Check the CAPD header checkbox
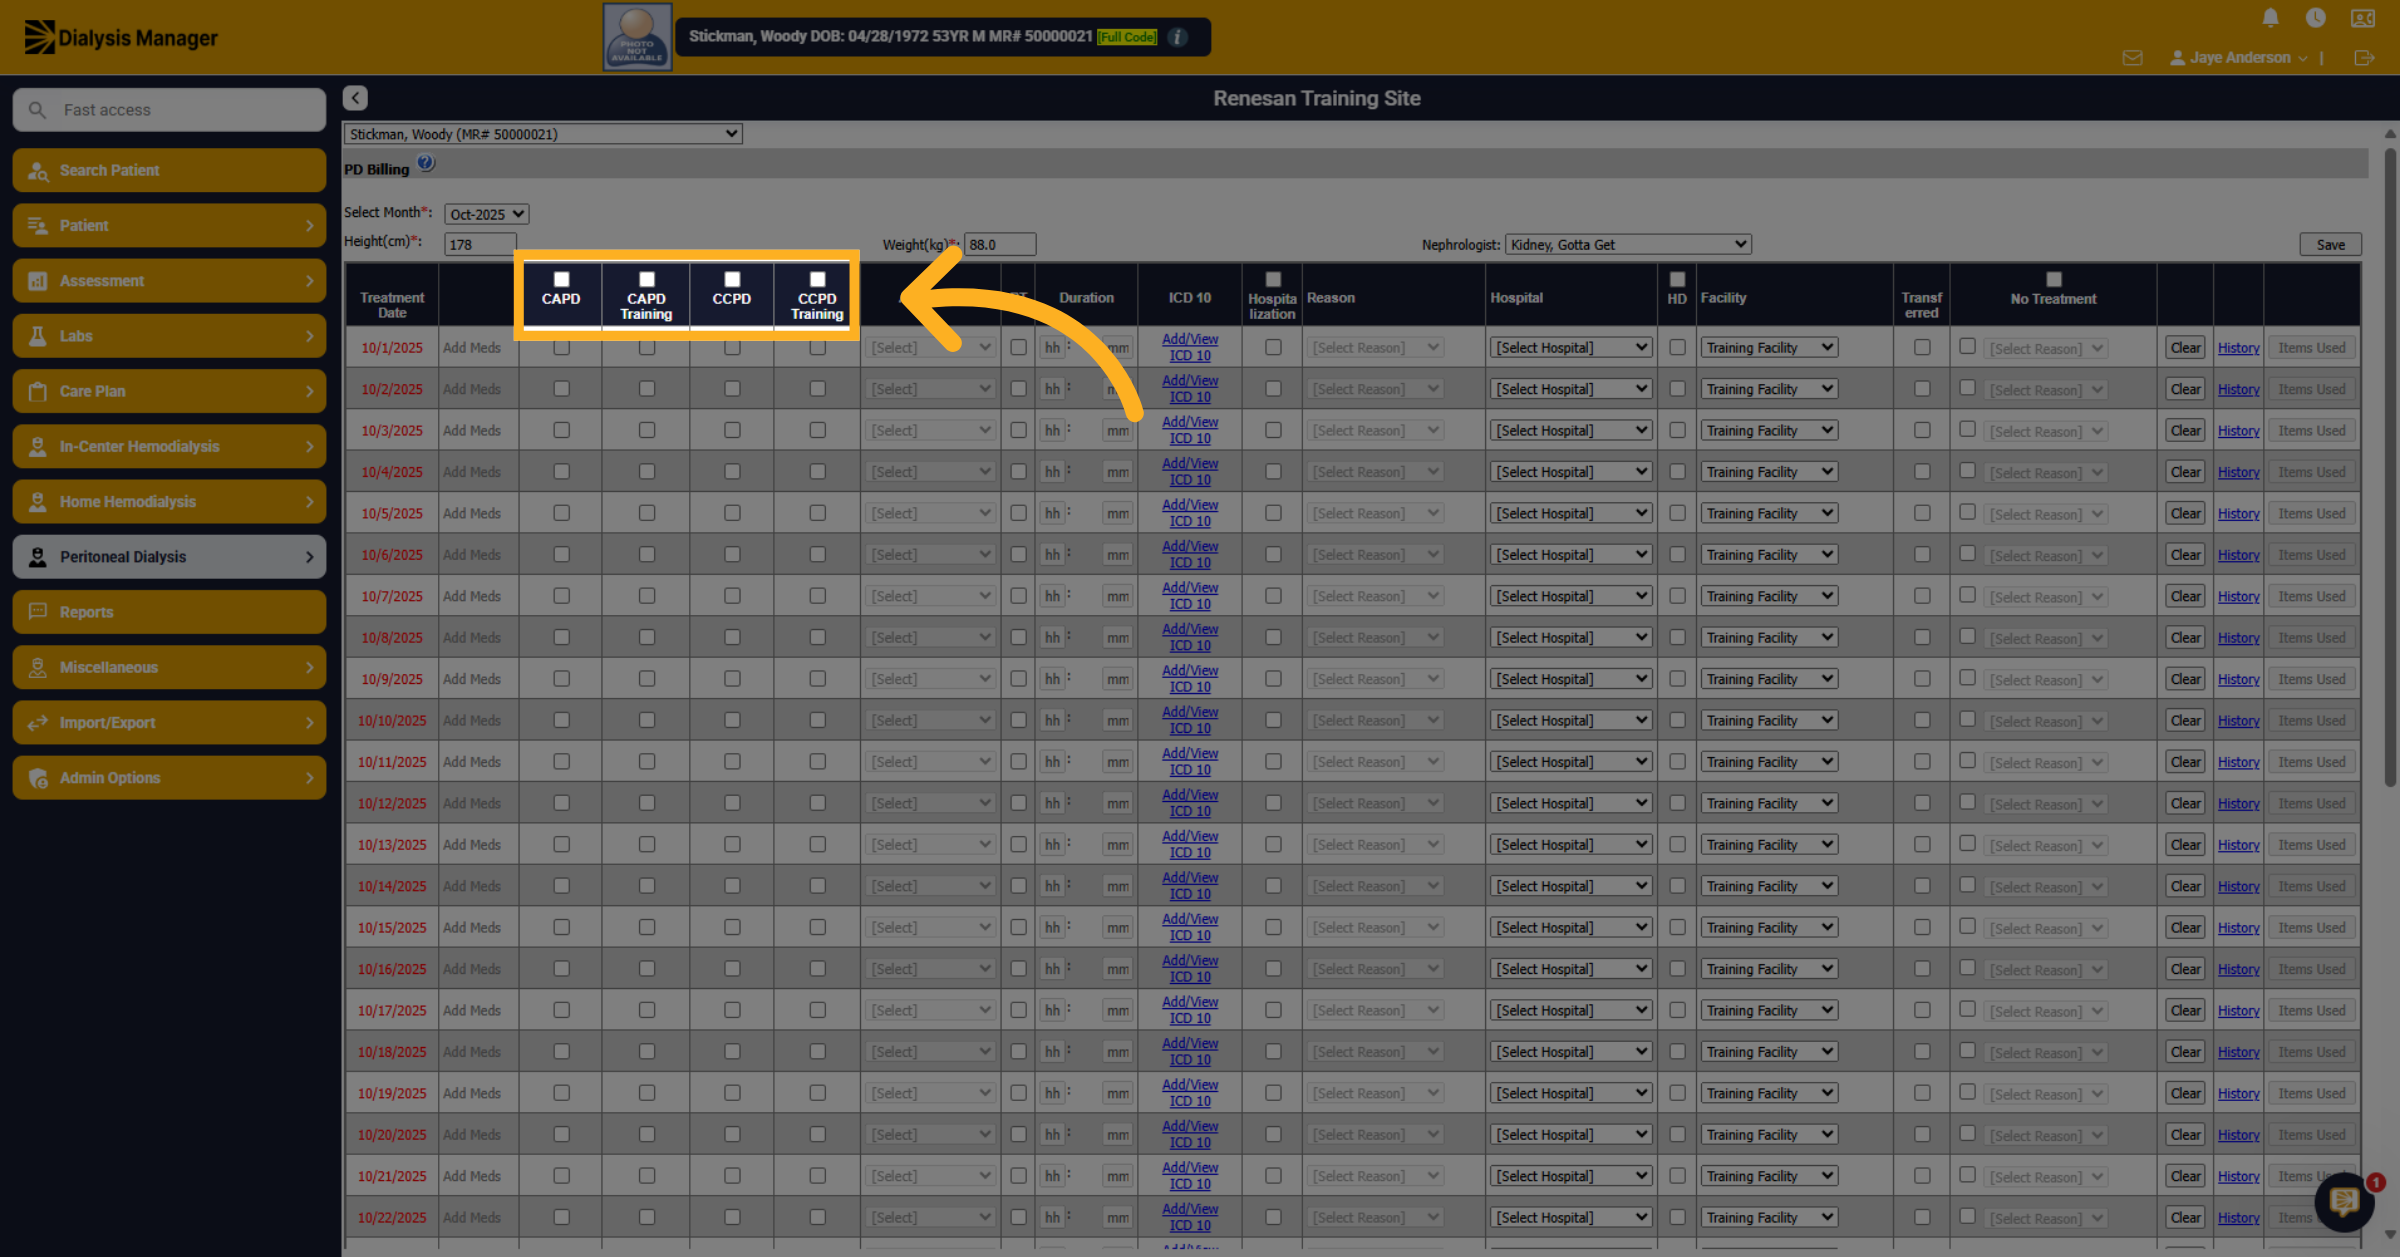This screenshot has height=1257, width=2400. tap(561, 279)
